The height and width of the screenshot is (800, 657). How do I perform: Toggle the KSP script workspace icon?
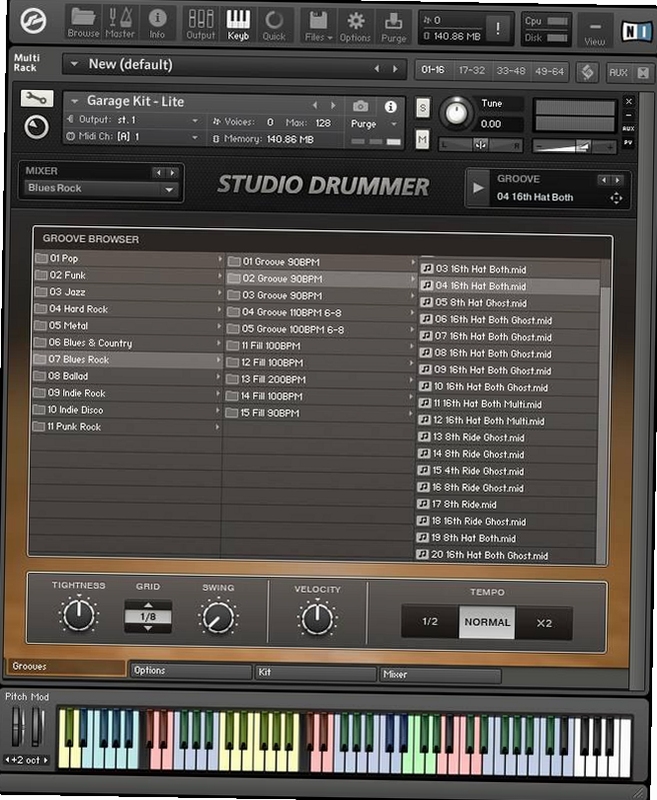coord(588,72)
